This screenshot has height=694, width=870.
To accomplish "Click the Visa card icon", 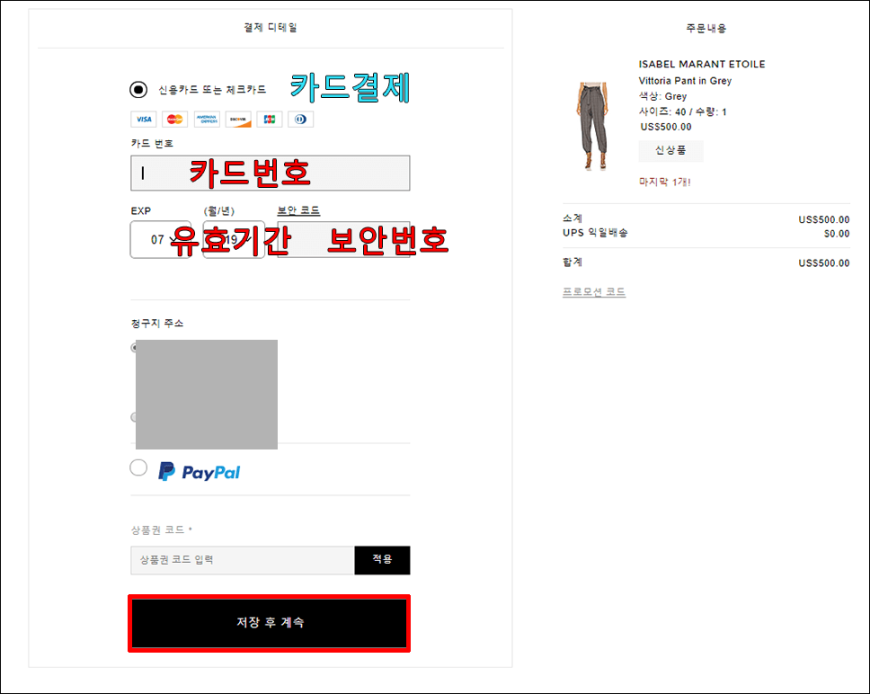I will pos(144,119).
